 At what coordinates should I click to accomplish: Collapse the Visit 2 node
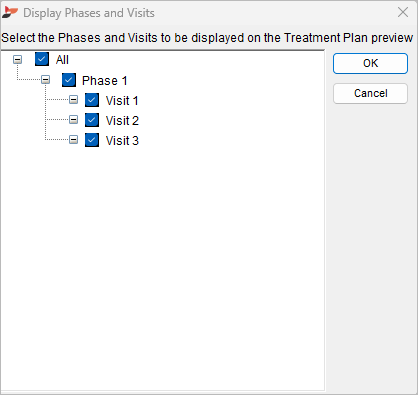point(73,119)
